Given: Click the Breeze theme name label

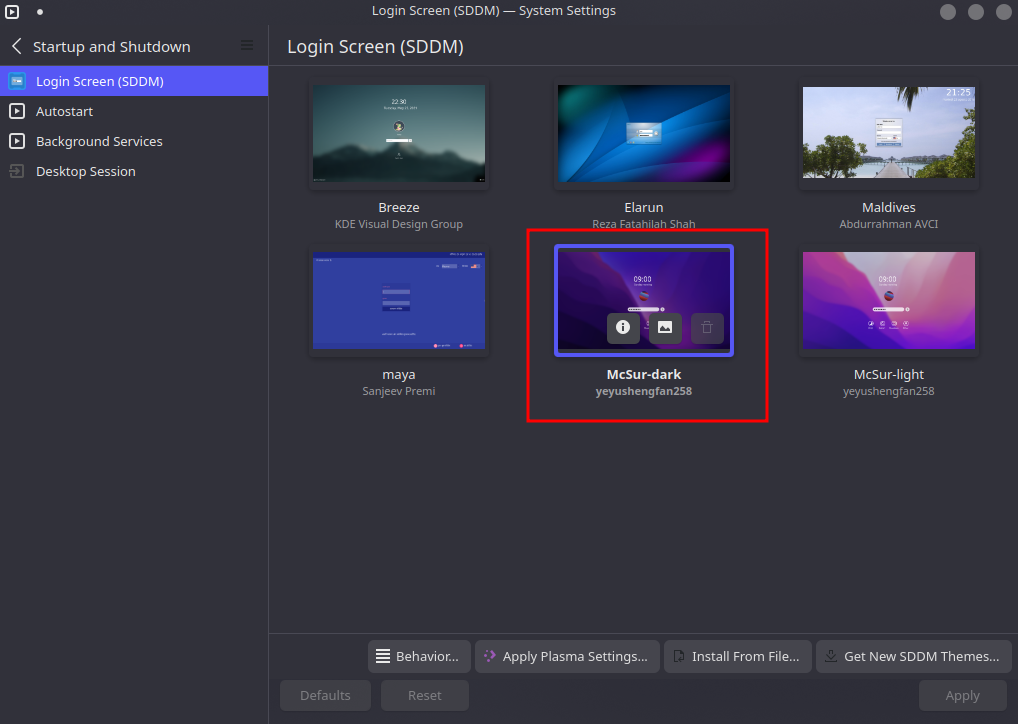Looking at the screenshot, I should coord(399,207).
